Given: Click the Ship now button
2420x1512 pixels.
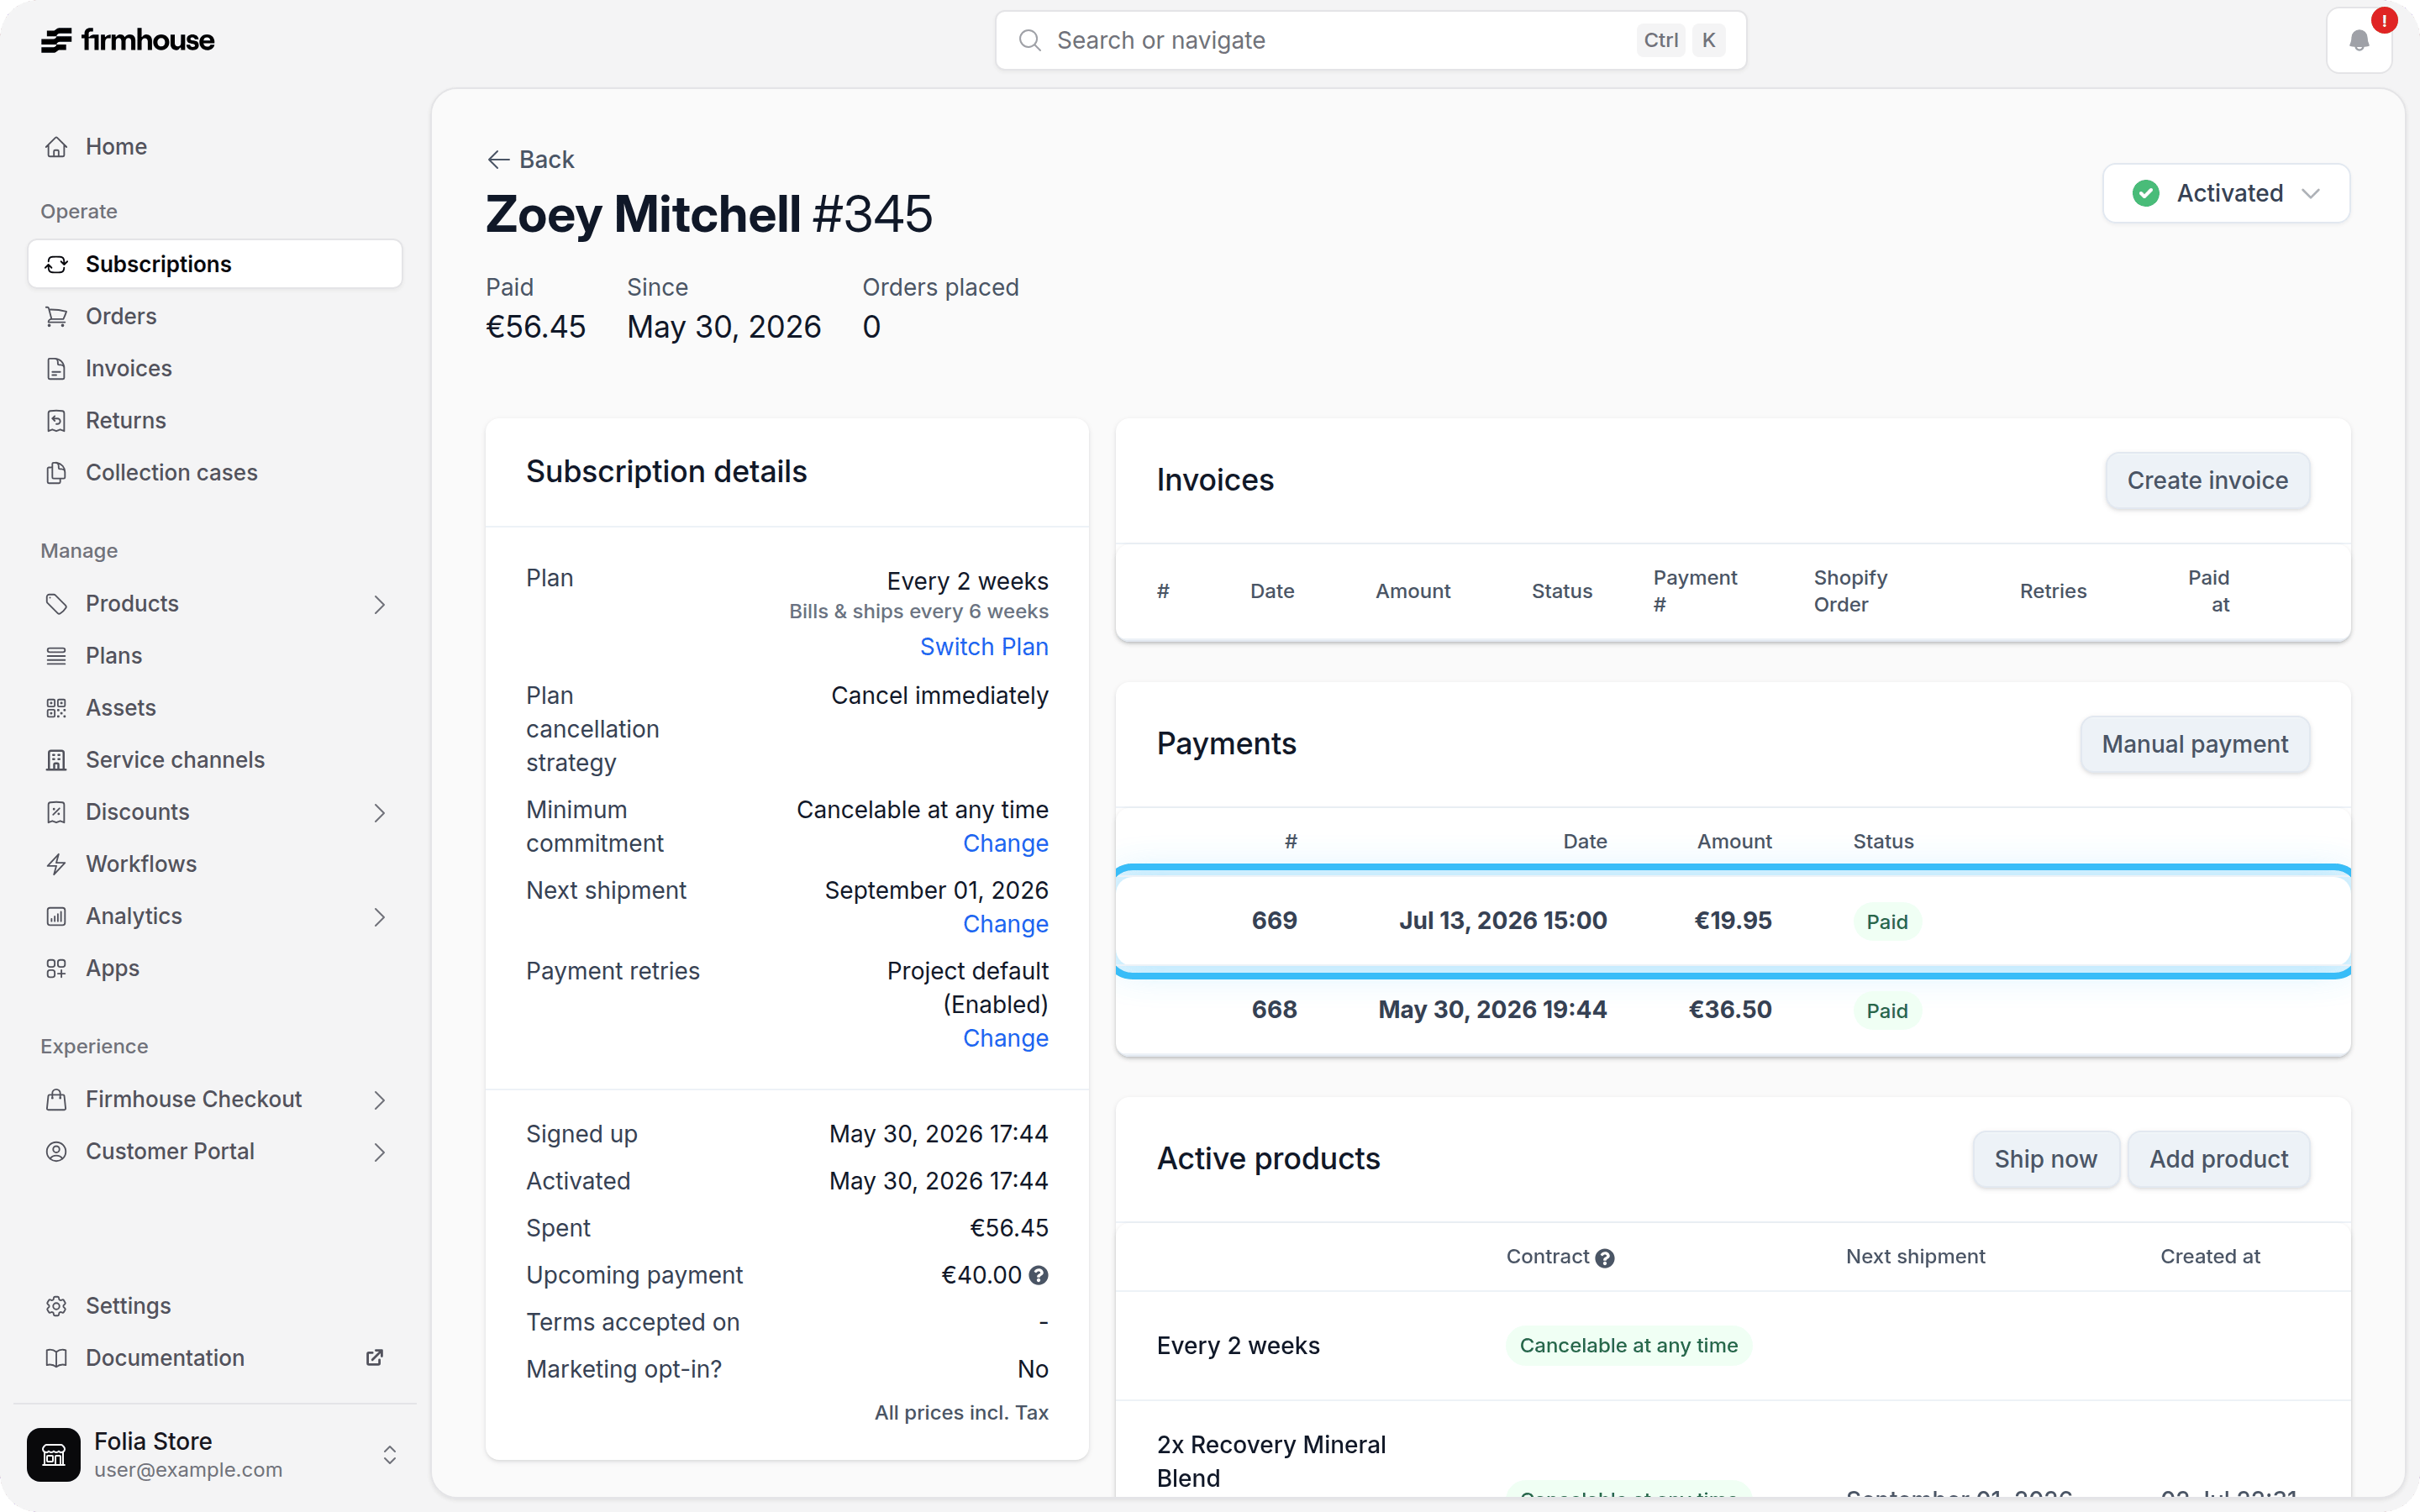Looking at the screenshot, I should pyautogui.click(x=2045, y=1159).
